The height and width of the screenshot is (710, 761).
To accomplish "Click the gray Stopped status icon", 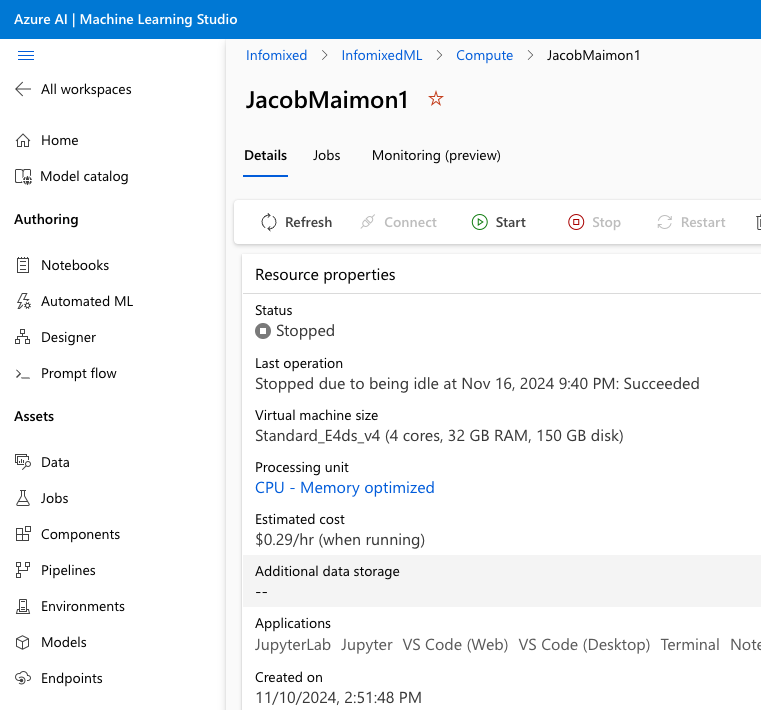I will (263, 331).
